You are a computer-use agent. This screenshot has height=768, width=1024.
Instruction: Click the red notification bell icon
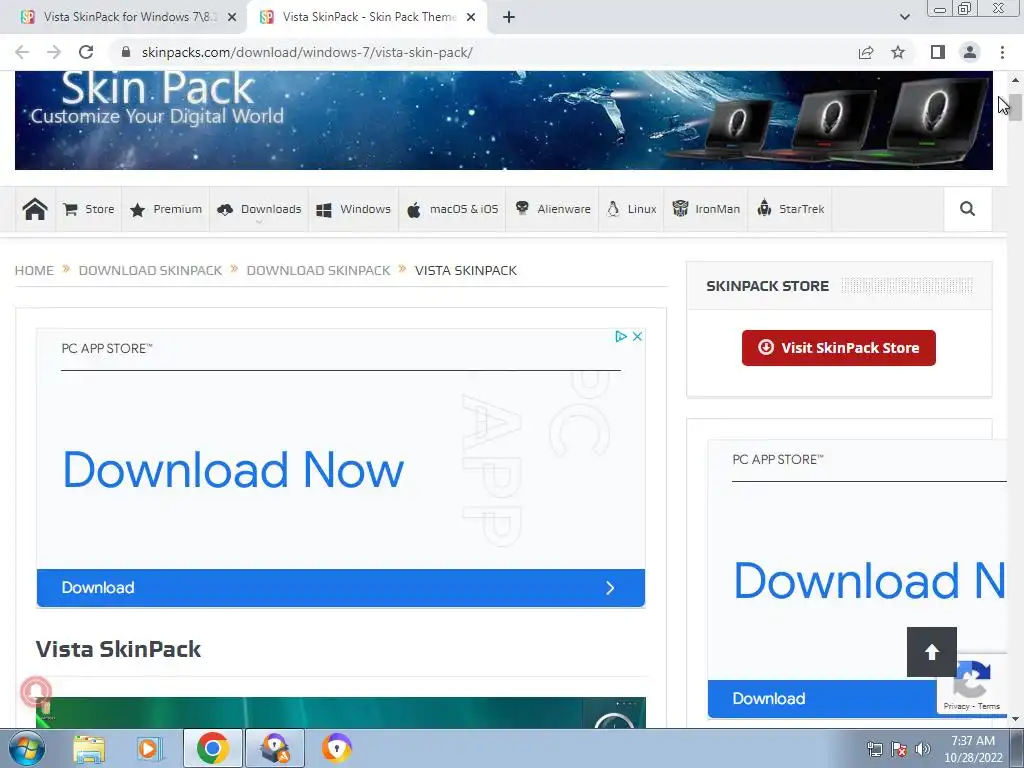36,691
